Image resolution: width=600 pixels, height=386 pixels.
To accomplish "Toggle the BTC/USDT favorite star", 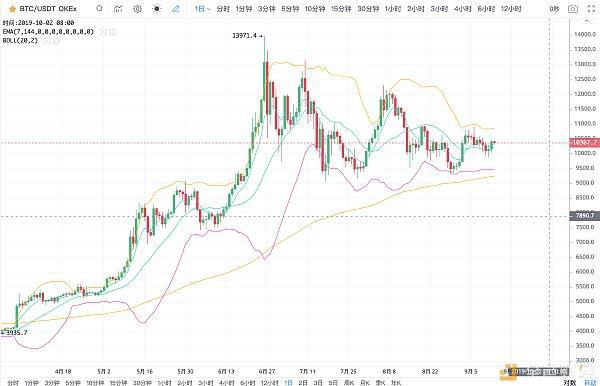I will tap(12, 8).
